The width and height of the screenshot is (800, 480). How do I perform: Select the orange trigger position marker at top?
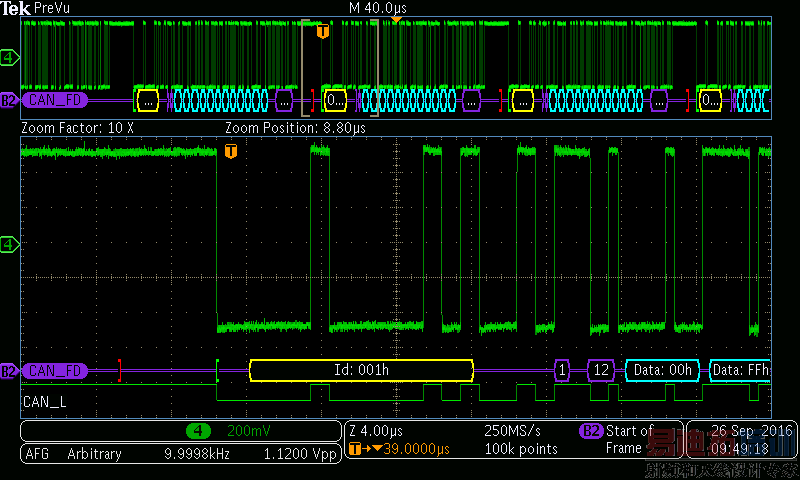(397, 19)
